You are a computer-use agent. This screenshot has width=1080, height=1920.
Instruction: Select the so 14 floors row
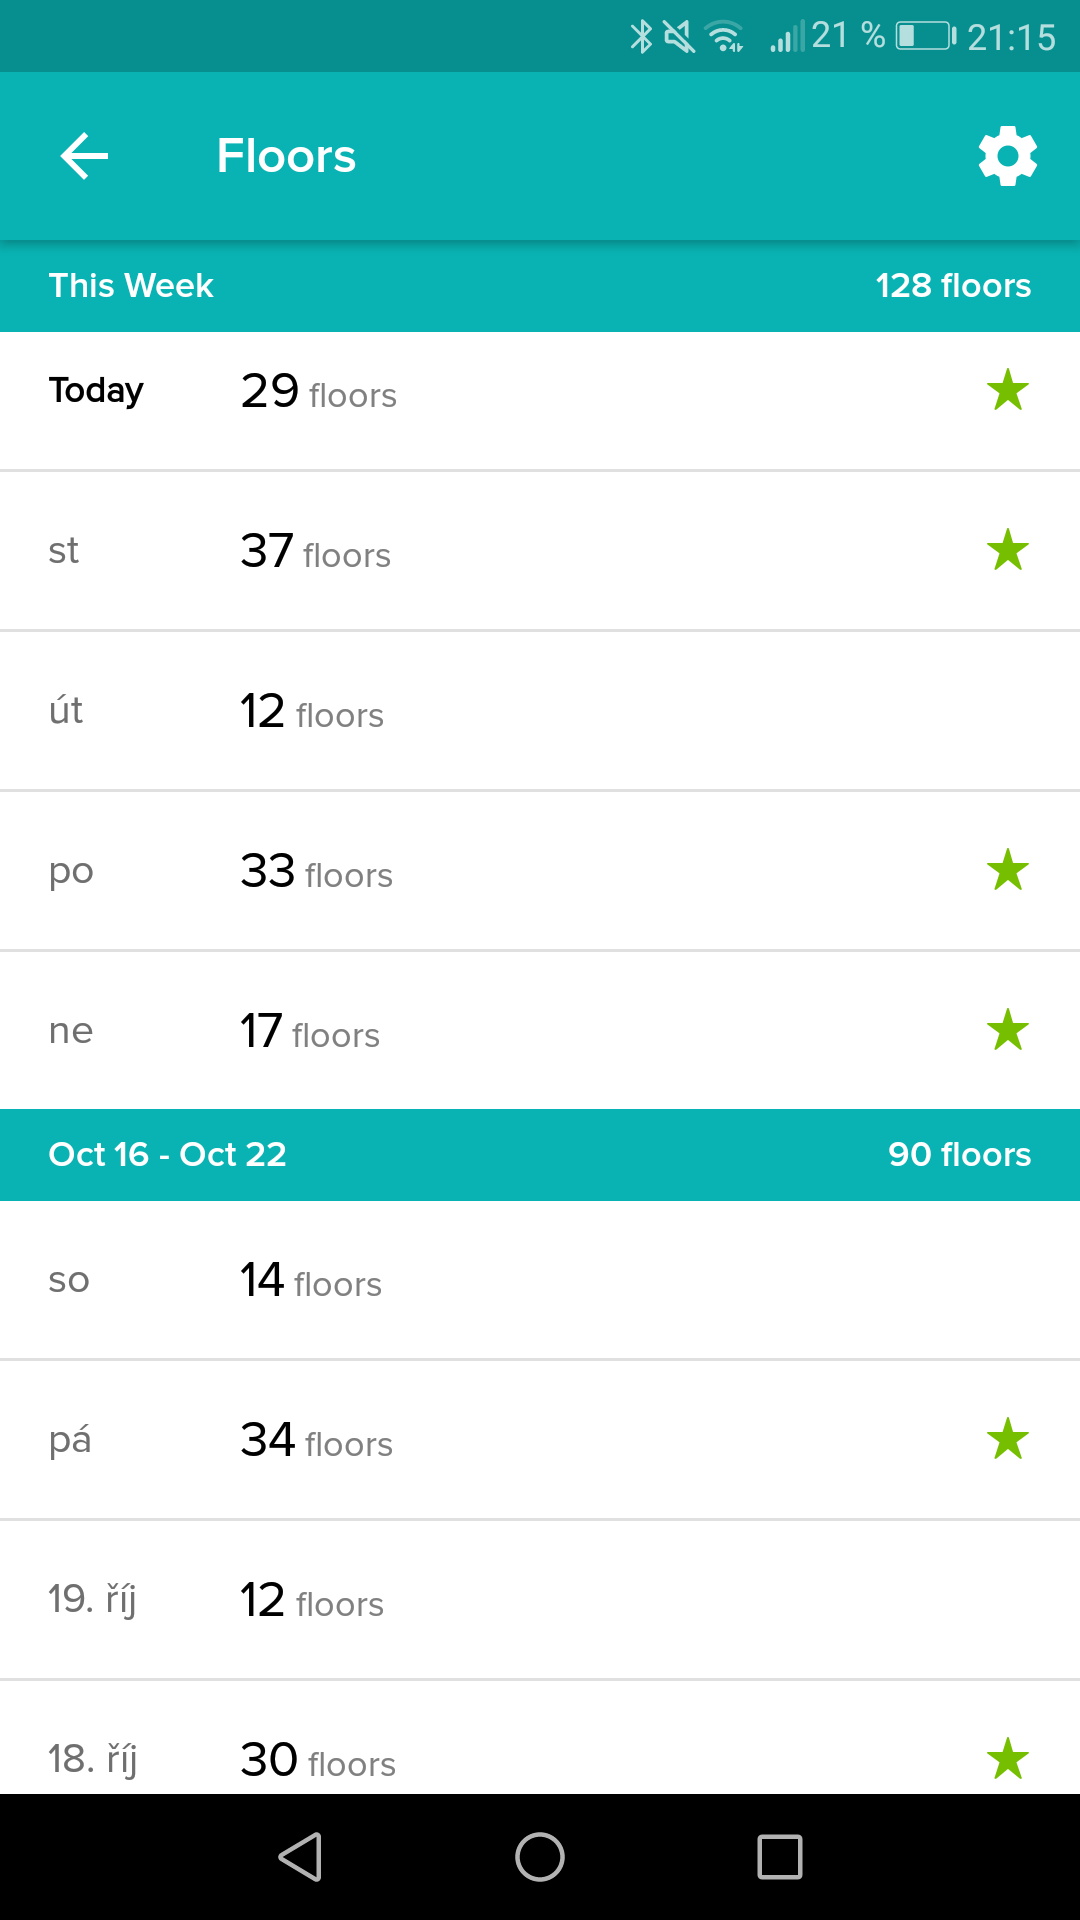(540, 1280)
